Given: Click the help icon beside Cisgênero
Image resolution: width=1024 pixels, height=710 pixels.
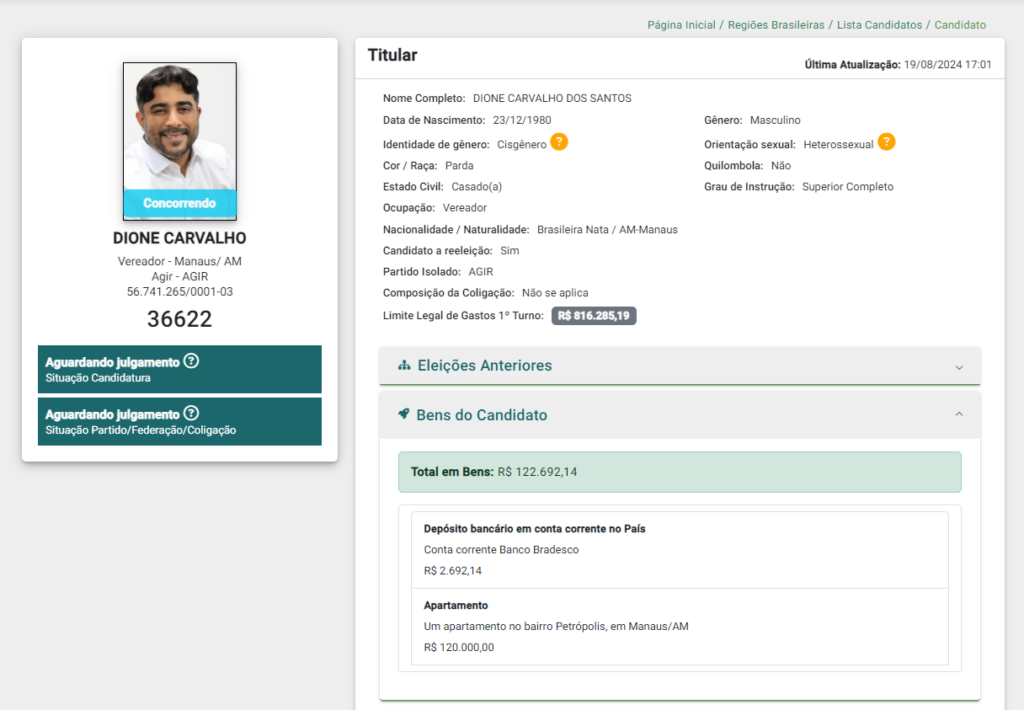Looking at the screenshot, I should point(559,142).
